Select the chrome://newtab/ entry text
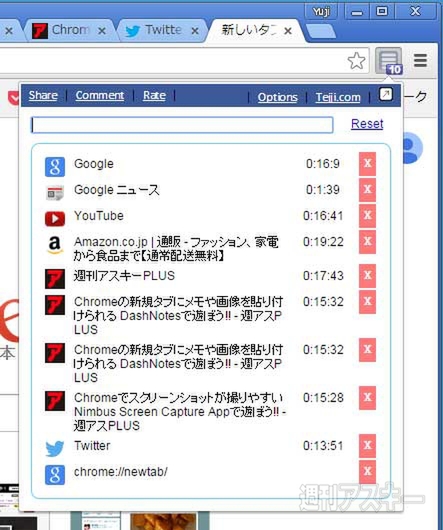The image size is (443, 530). [121, 472]
